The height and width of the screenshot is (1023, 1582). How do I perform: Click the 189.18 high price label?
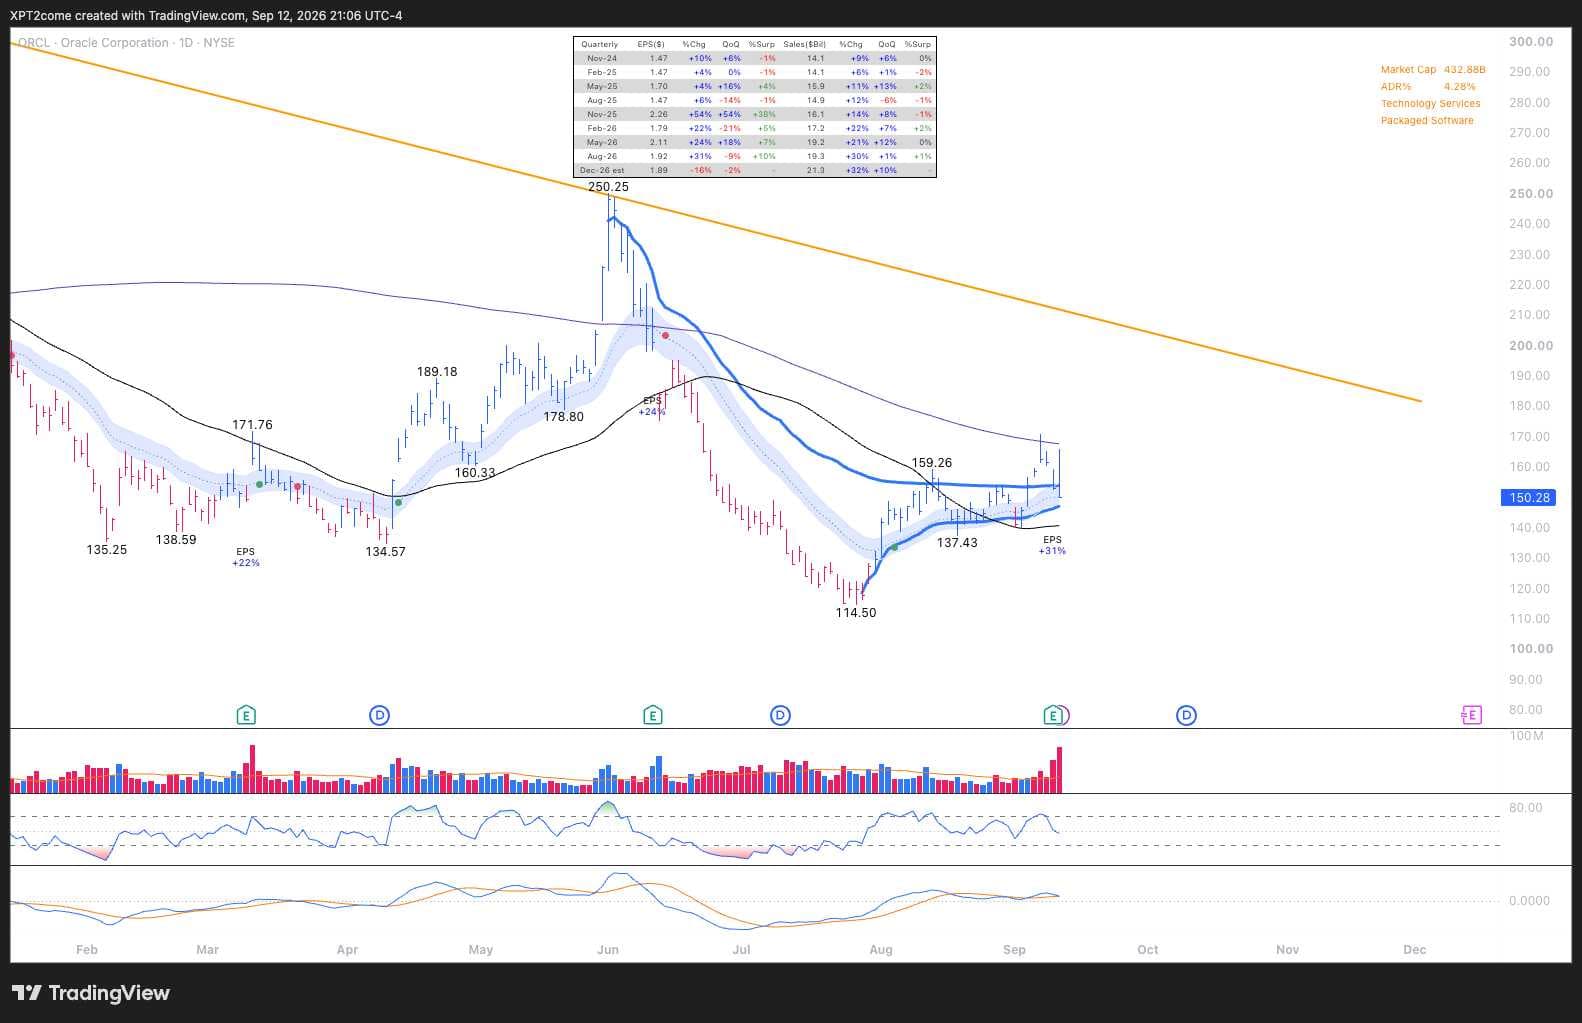[437, 372]
